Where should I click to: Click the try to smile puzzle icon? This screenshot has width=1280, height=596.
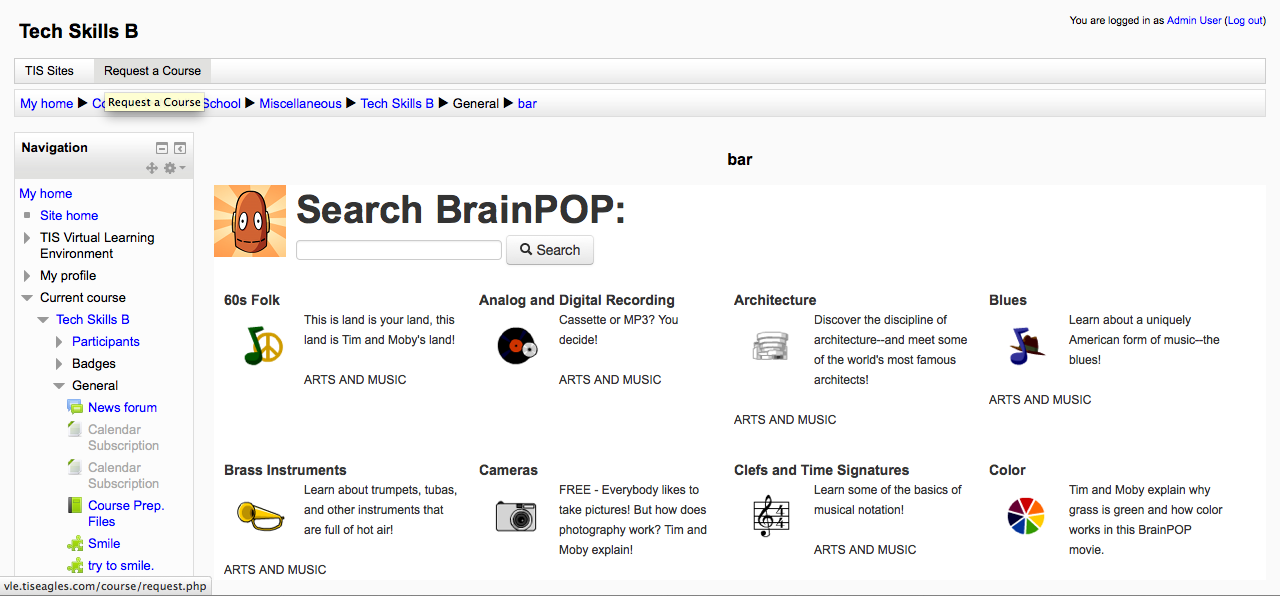tap(75, 565)
